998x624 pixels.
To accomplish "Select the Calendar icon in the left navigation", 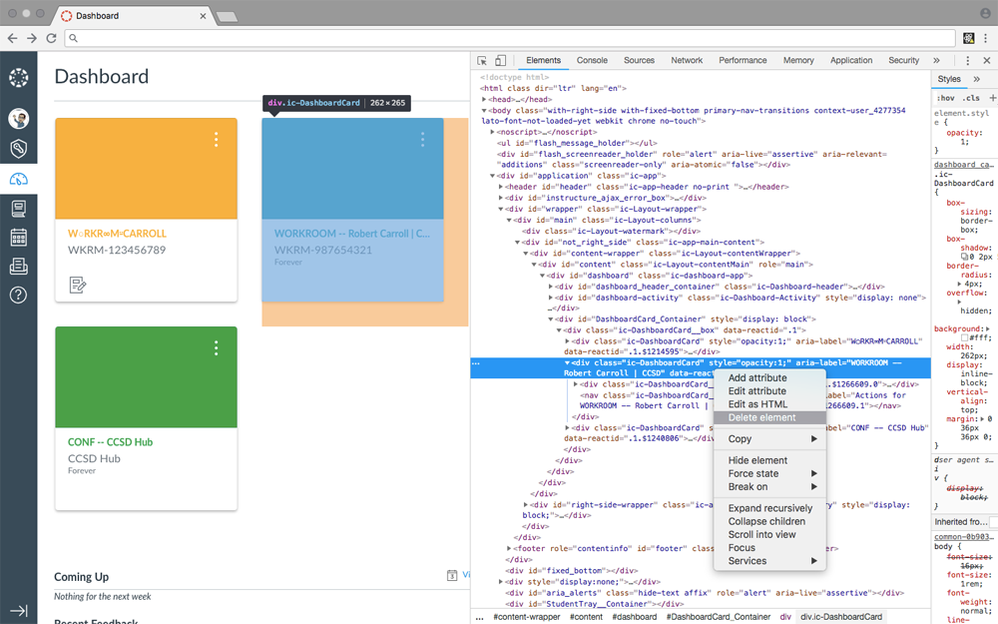I will click(x=18, y=238).
